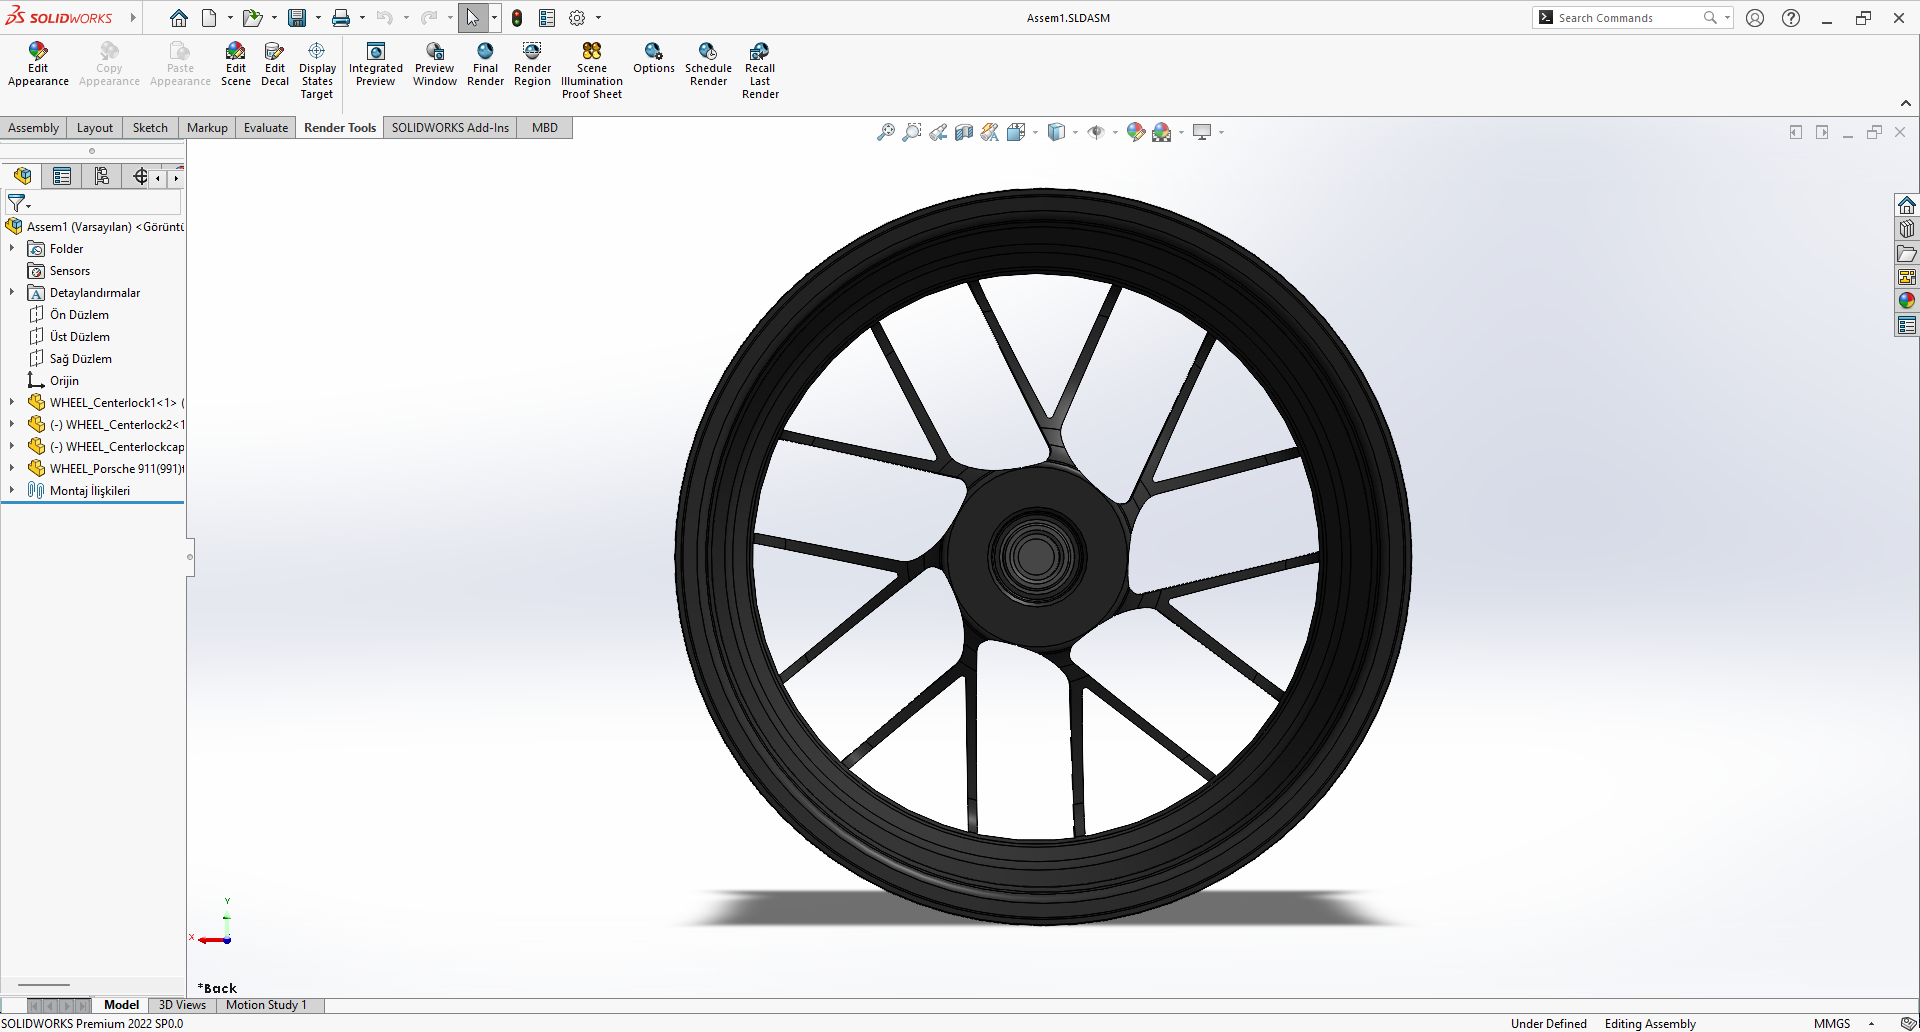Image resolution: width=1920 pixels, height=1032 pixels.
Task: Switch to the 3D Views tab
Action: (x=182, y=1005)
